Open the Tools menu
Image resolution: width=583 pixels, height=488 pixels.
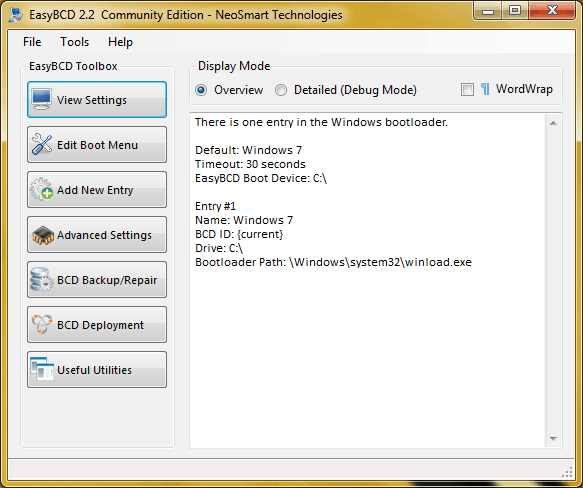pos(74,42)
